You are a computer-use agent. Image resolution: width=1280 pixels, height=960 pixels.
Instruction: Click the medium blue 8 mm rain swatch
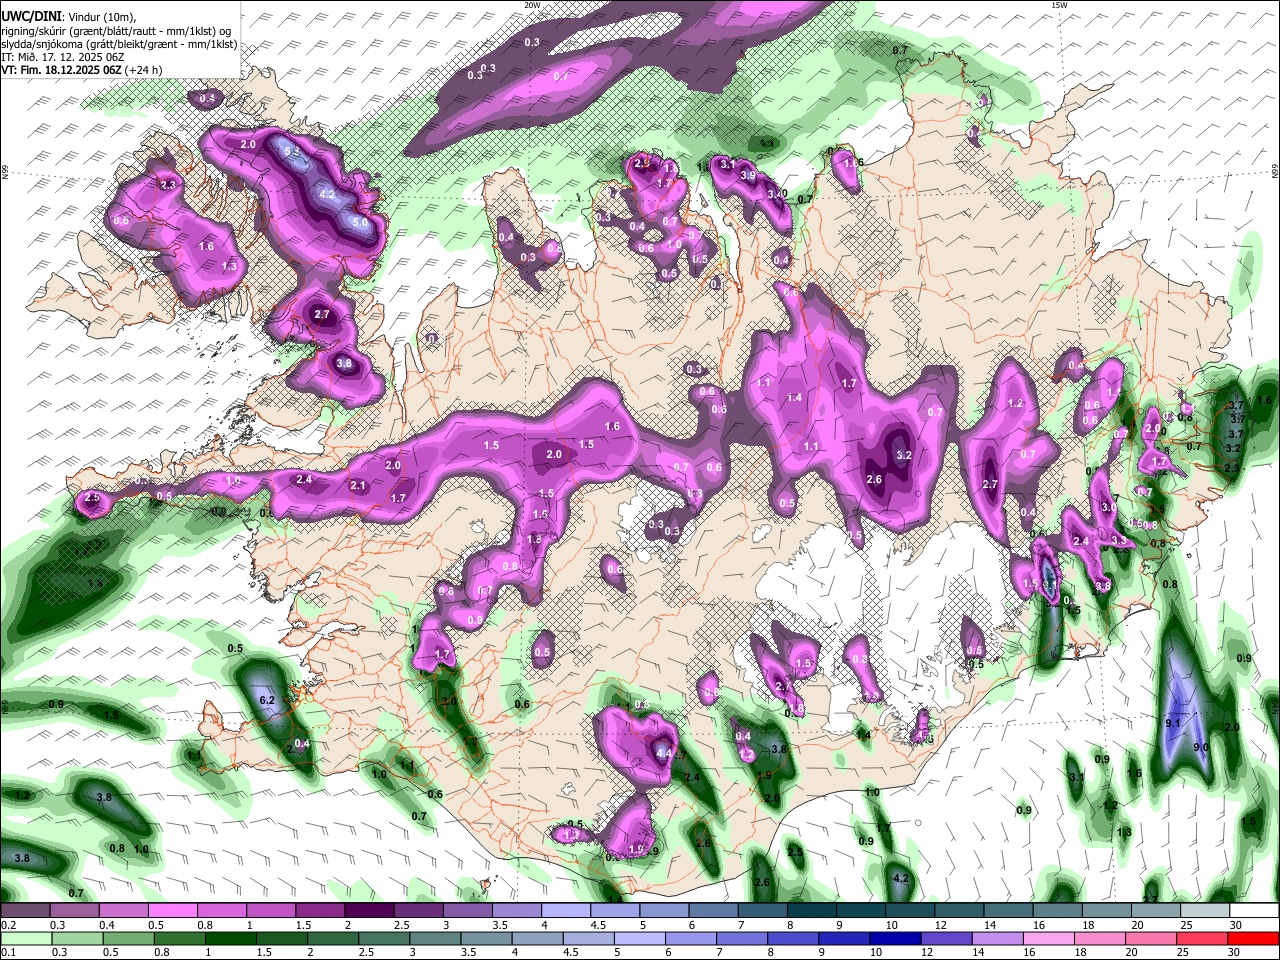point(795,938)
